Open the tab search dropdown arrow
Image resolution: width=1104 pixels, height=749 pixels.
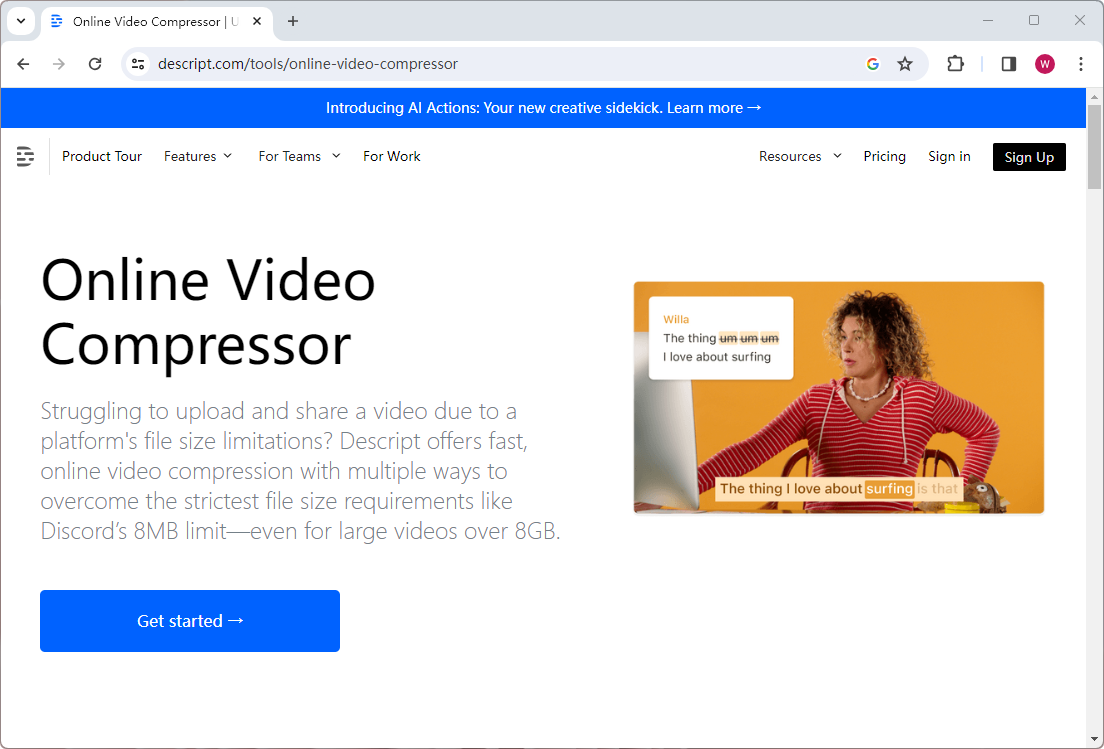tap(21, 21)
